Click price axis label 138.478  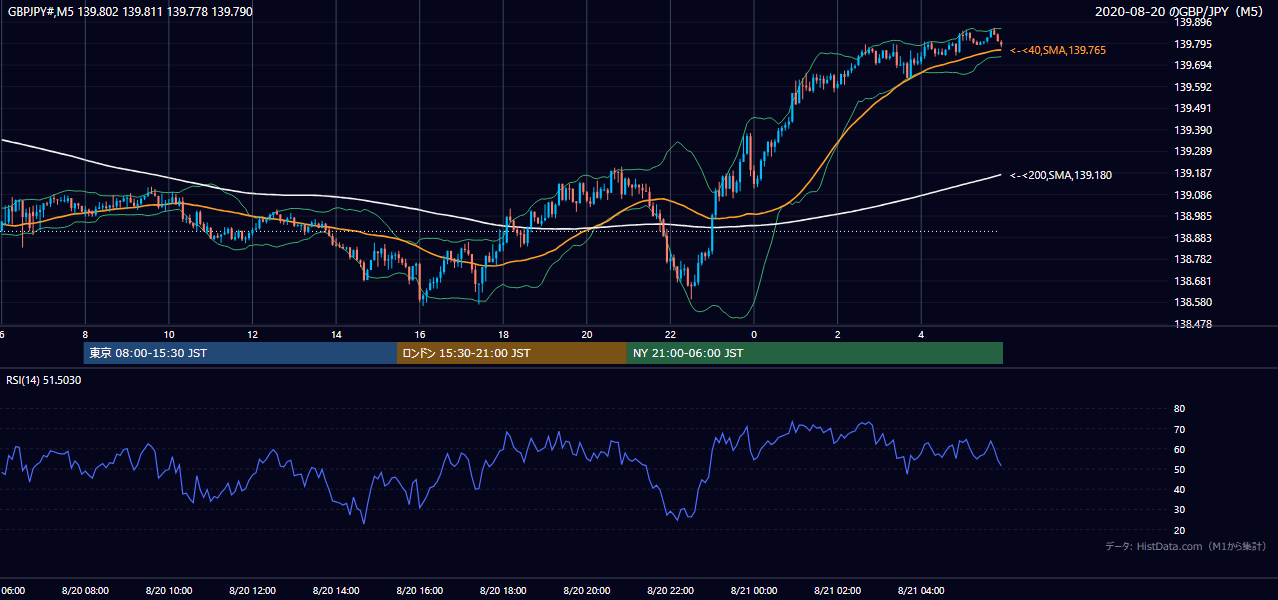(1192, 324)
